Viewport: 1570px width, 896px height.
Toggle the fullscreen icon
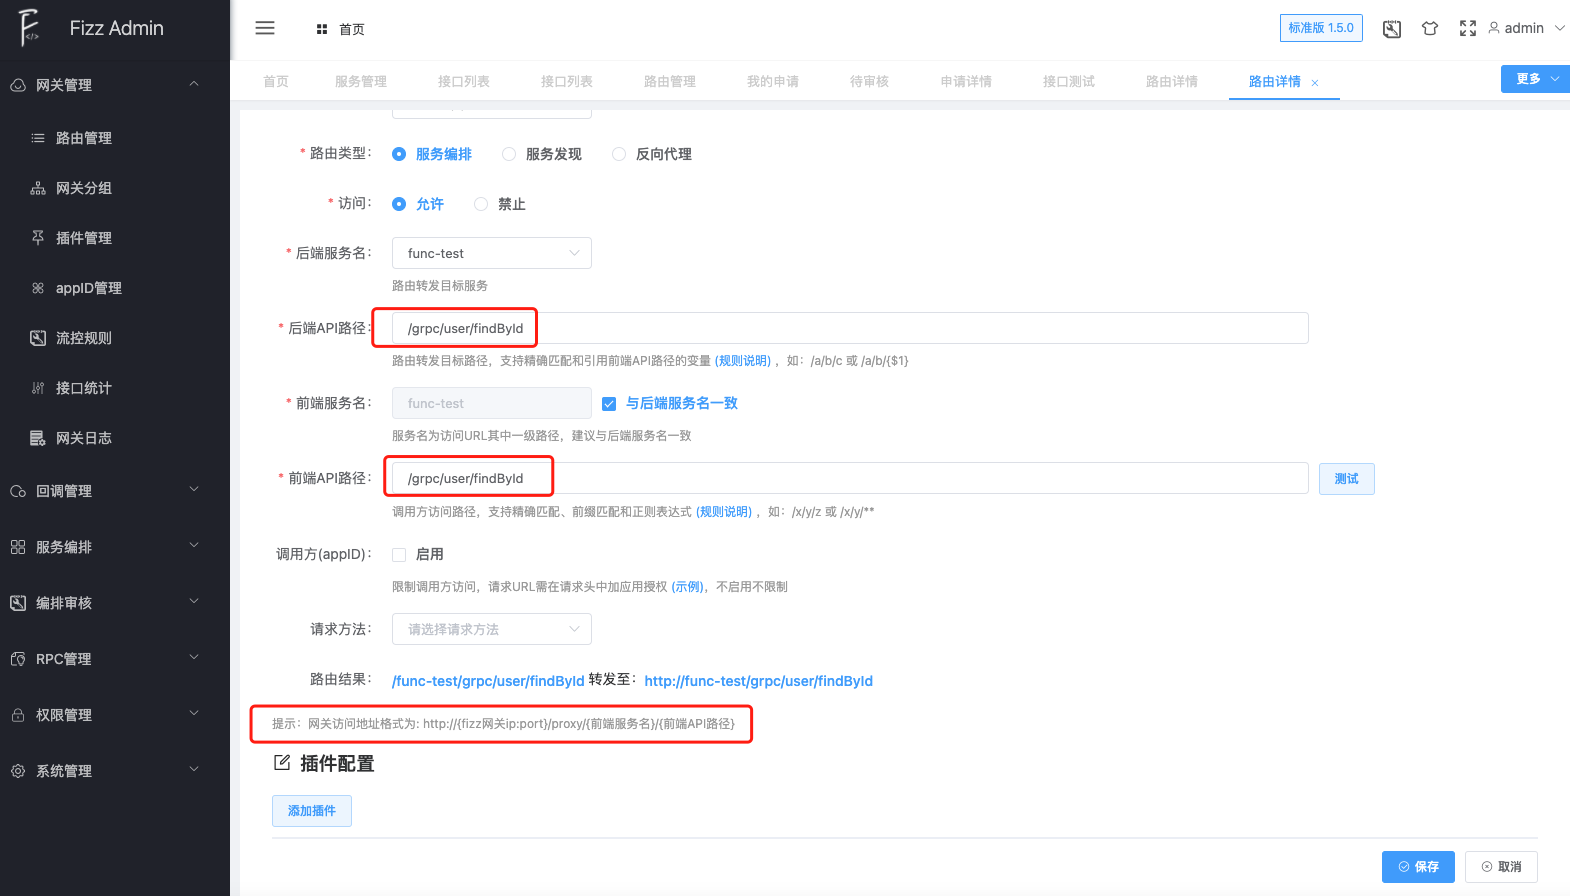1468,29
